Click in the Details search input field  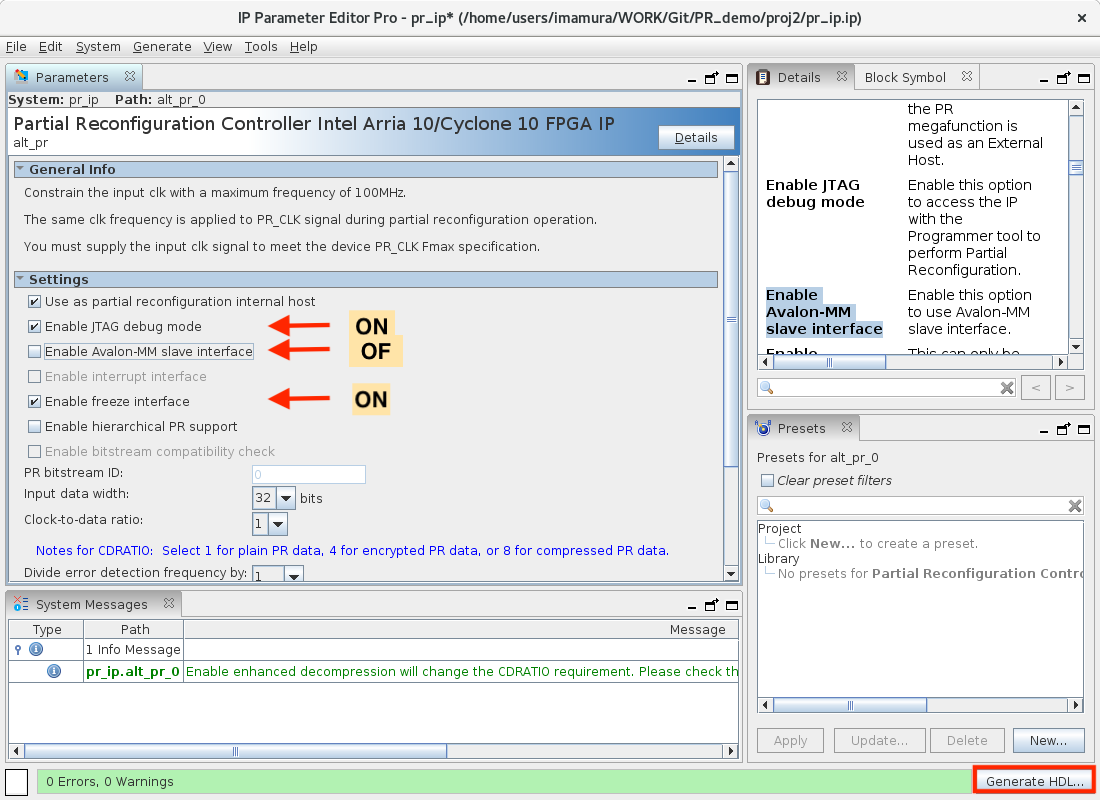click(x=885, y=387)
